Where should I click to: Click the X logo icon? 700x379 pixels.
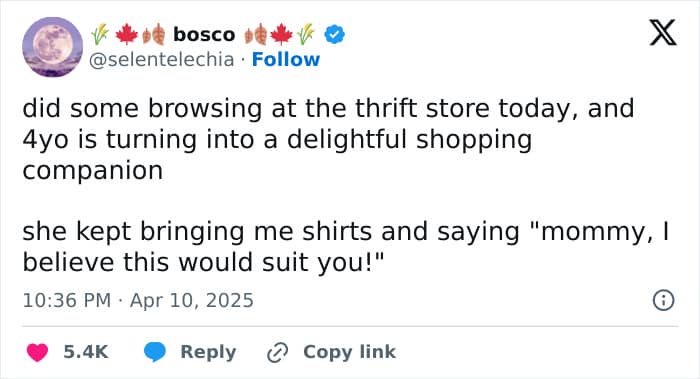click(663, 32)
